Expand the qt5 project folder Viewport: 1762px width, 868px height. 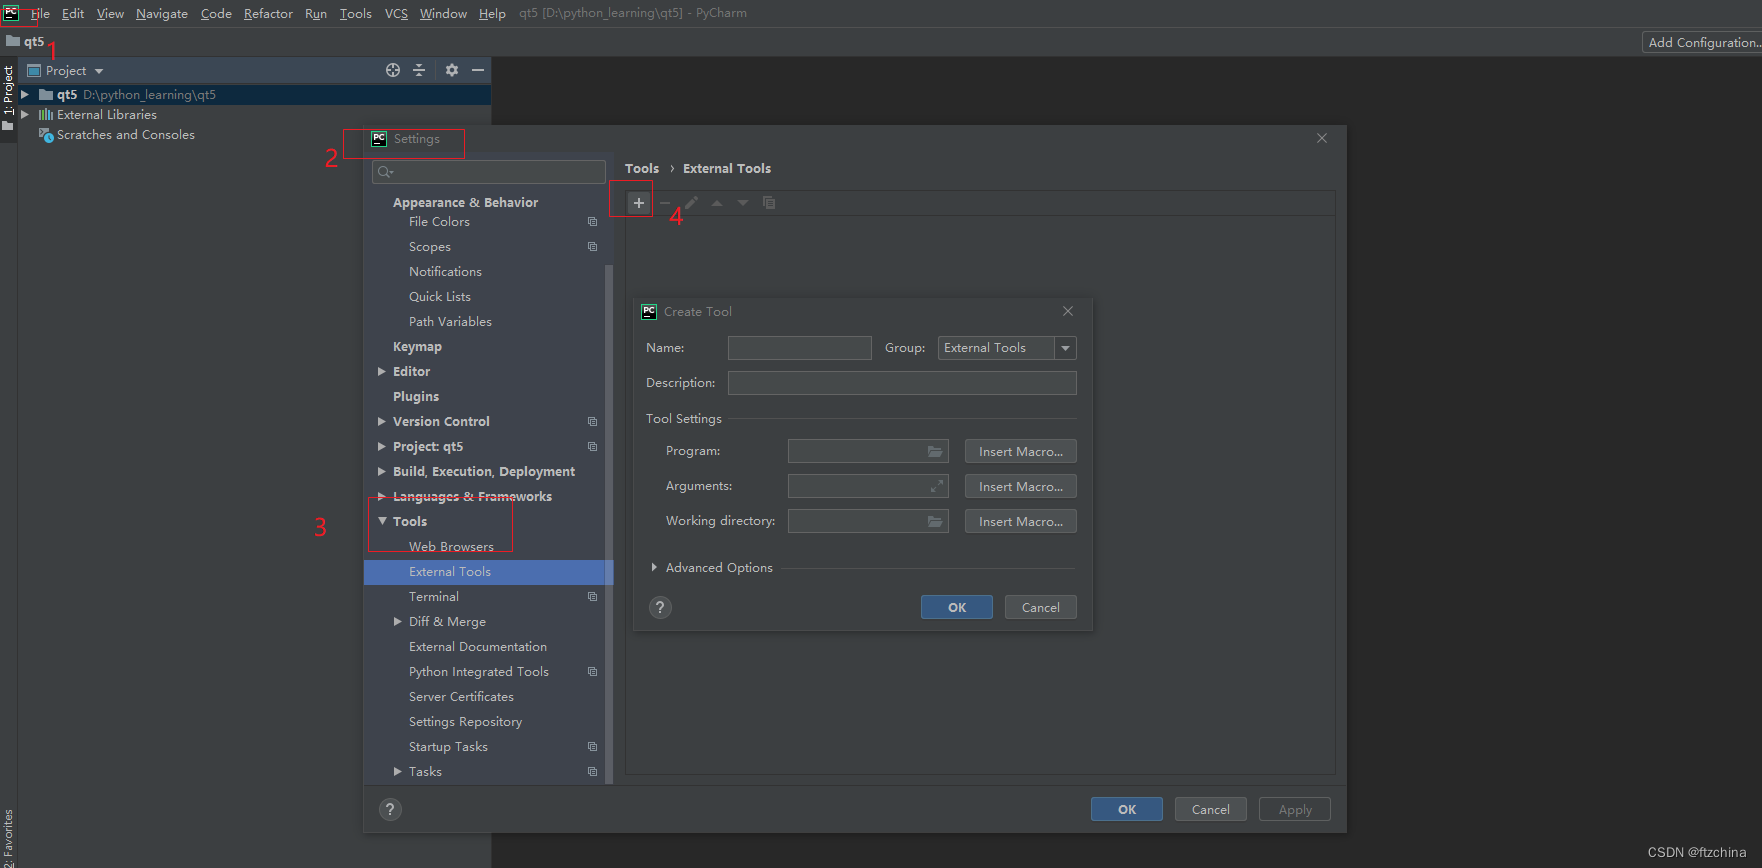coord(25,94)
